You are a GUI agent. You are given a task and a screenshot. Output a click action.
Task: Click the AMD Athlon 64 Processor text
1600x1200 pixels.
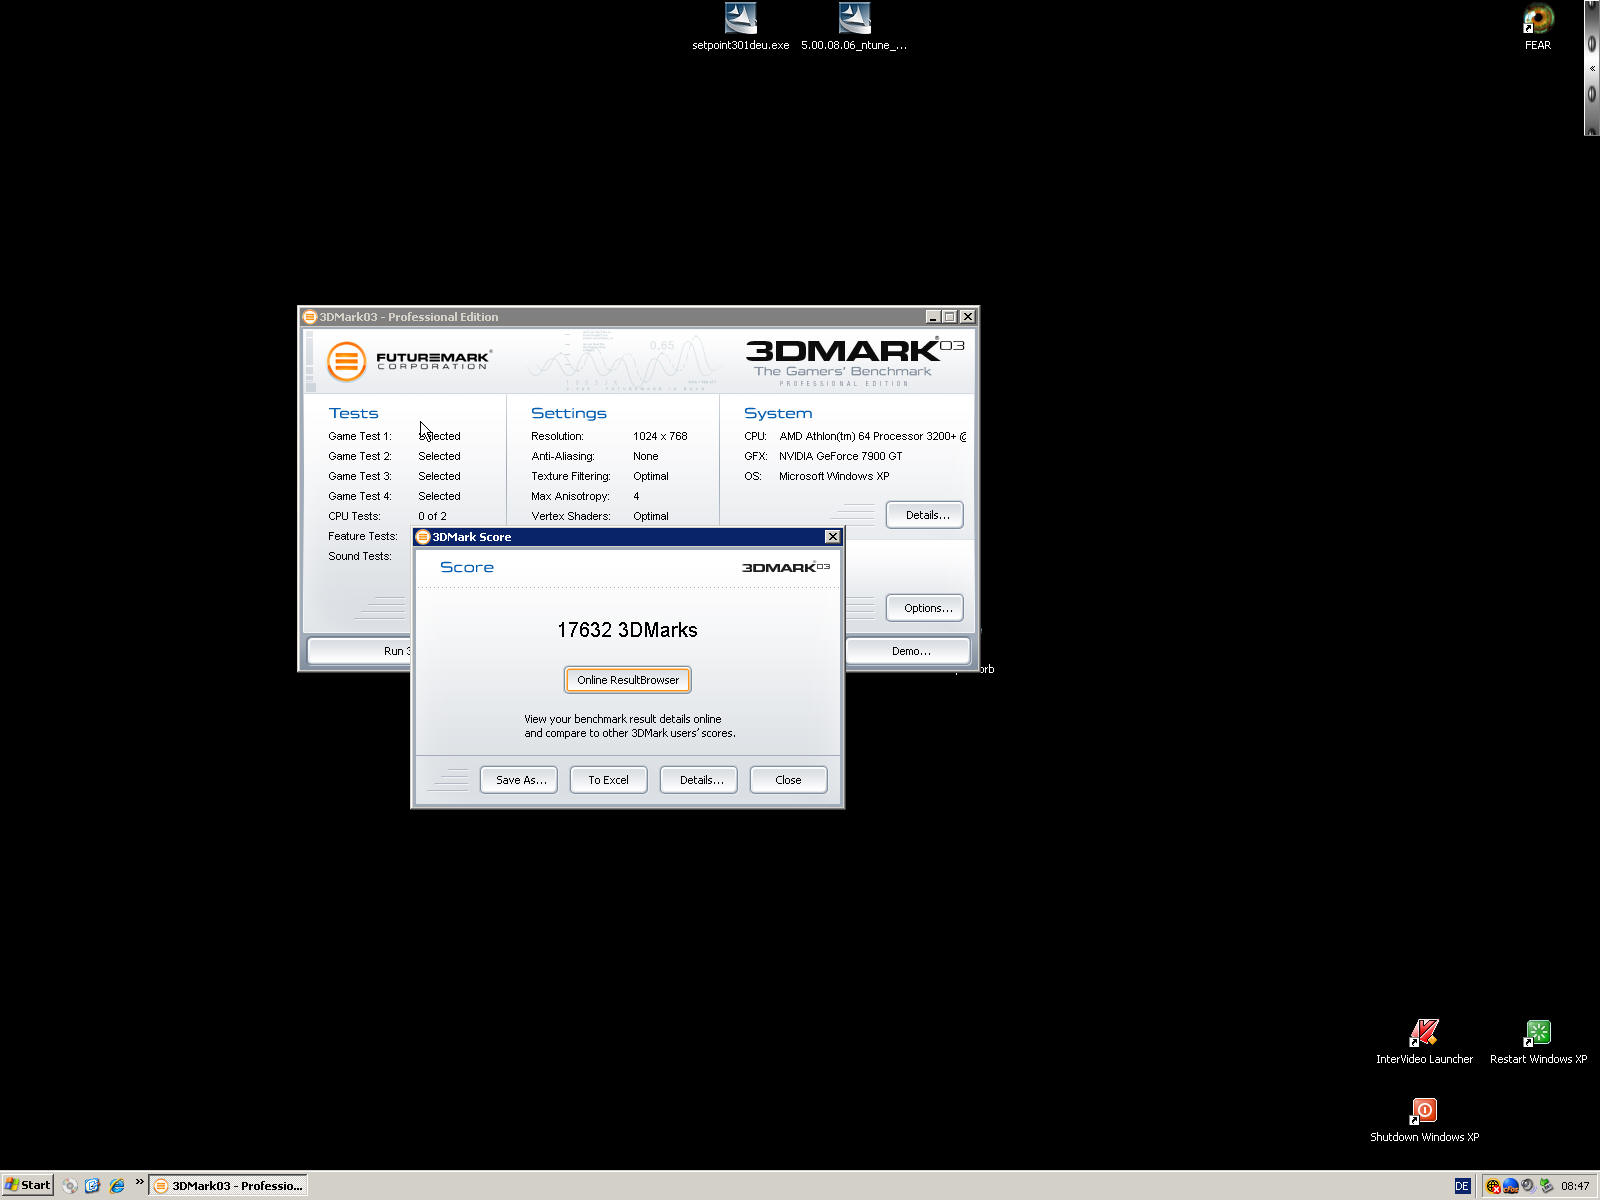tap(873, 436)
